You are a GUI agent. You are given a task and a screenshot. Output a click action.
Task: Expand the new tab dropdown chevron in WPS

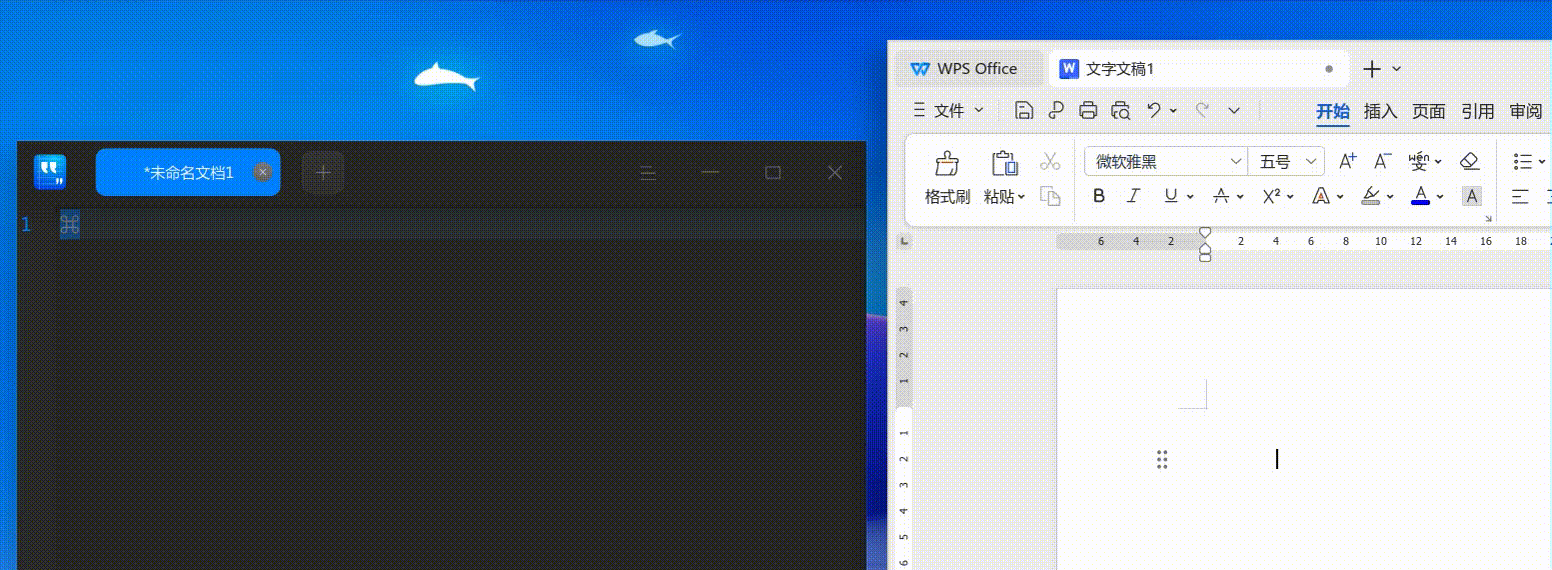[x=1397, y=69]
